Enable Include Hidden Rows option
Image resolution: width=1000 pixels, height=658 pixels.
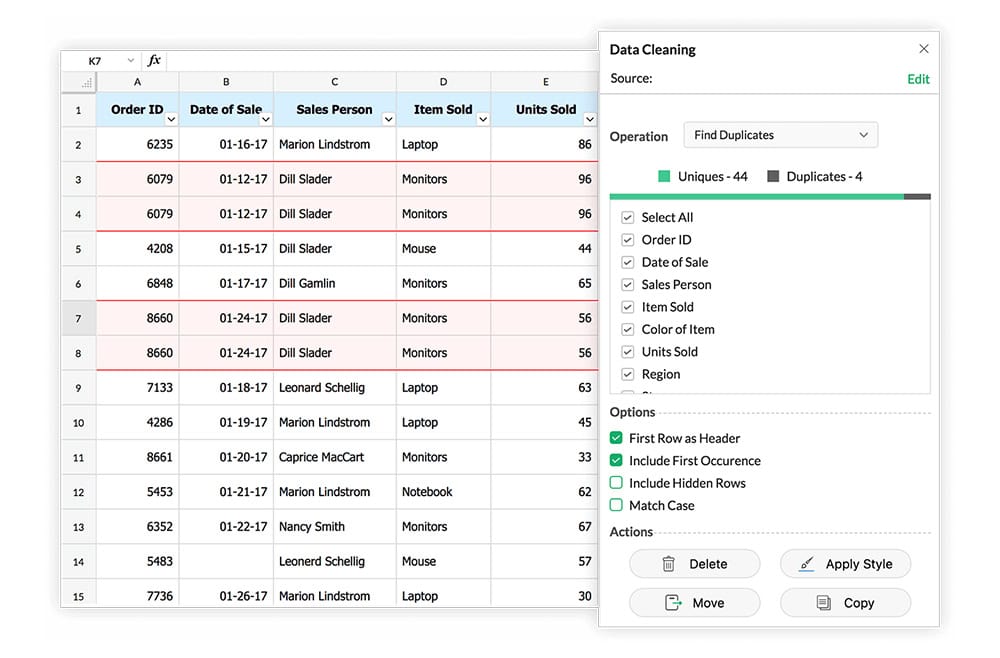point(616,483)
